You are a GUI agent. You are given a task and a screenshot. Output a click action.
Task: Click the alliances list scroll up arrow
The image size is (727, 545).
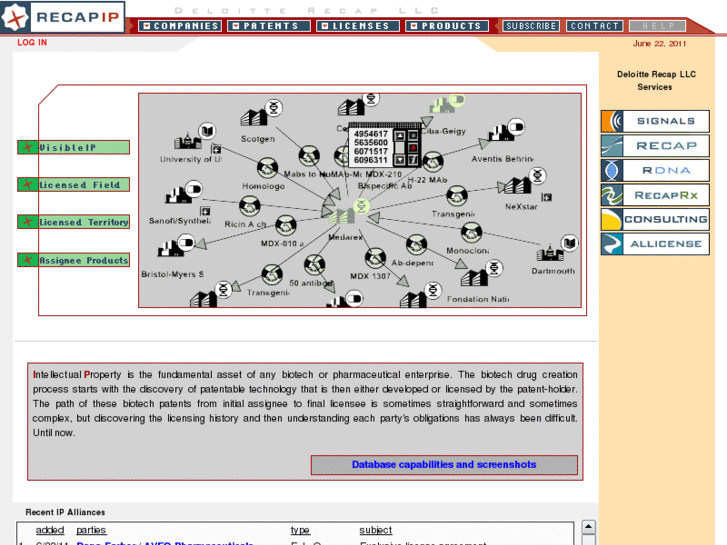point(588,527)
